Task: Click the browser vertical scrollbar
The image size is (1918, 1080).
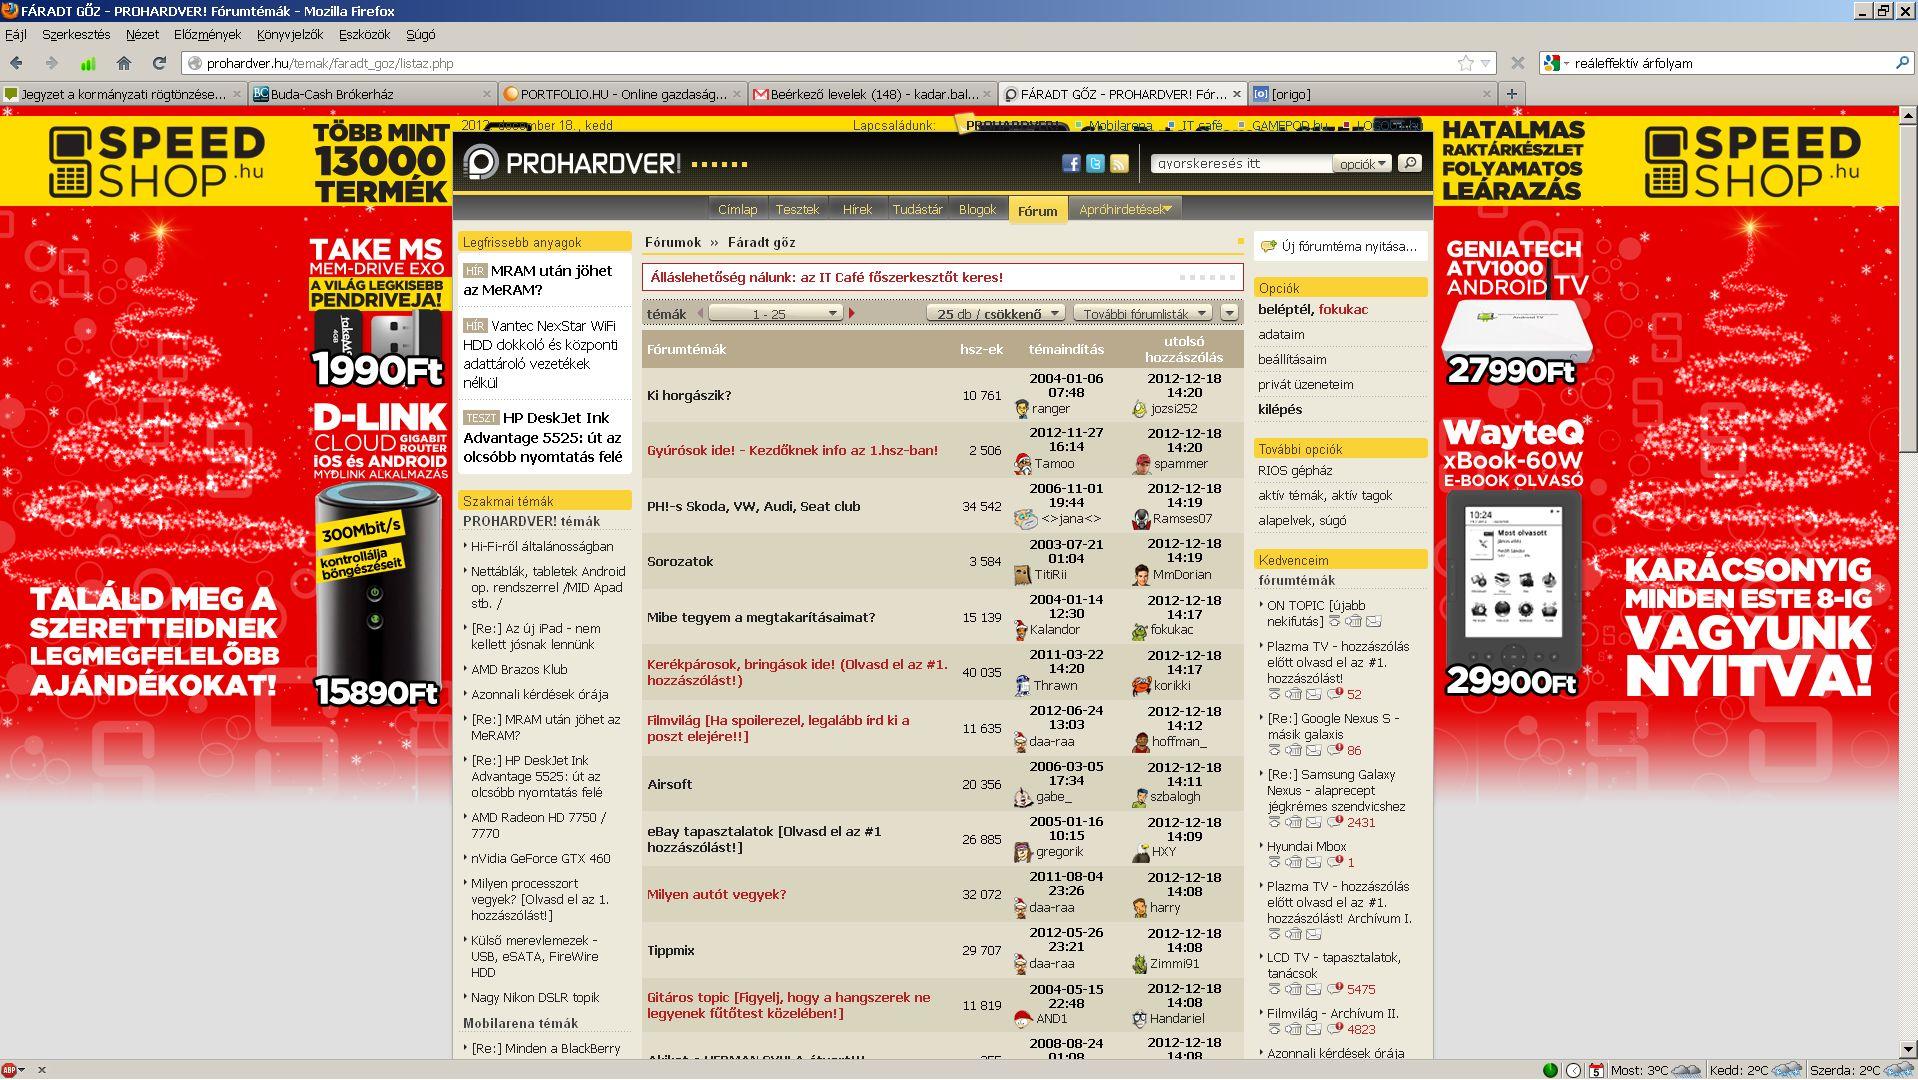Action: (1908, 582)
